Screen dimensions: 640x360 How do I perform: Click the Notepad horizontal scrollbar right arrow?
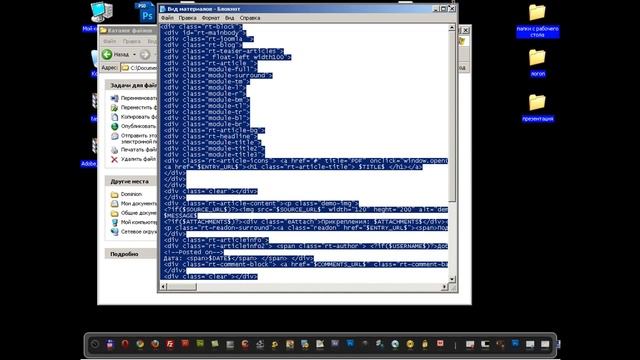(444, 287)
